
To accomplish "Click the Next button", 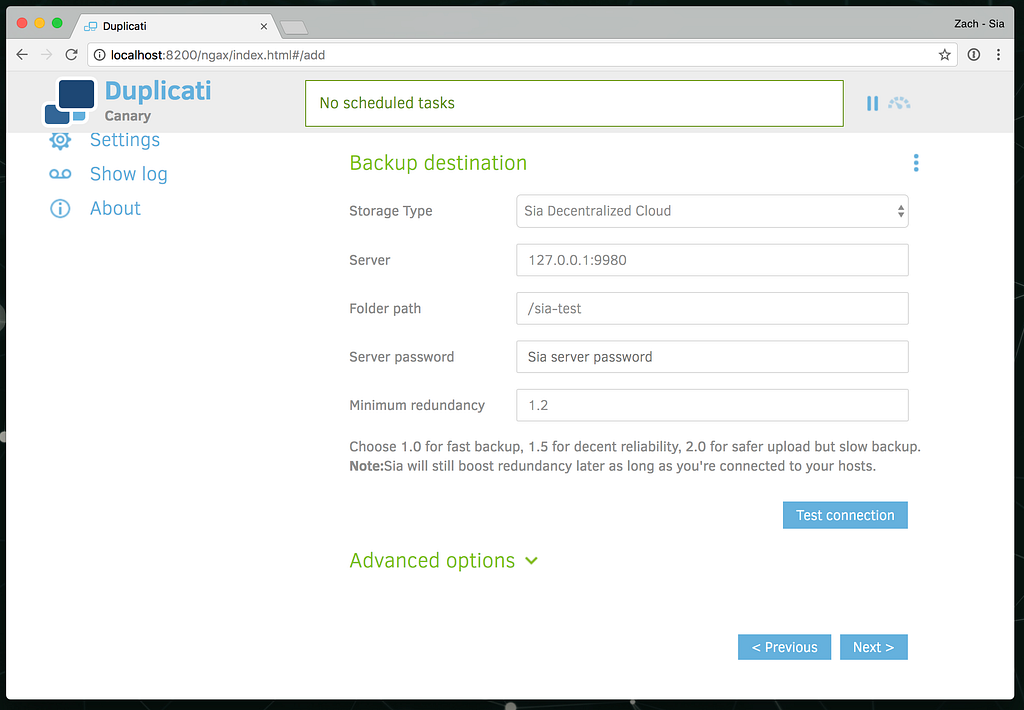I will [x=874, y=647].
